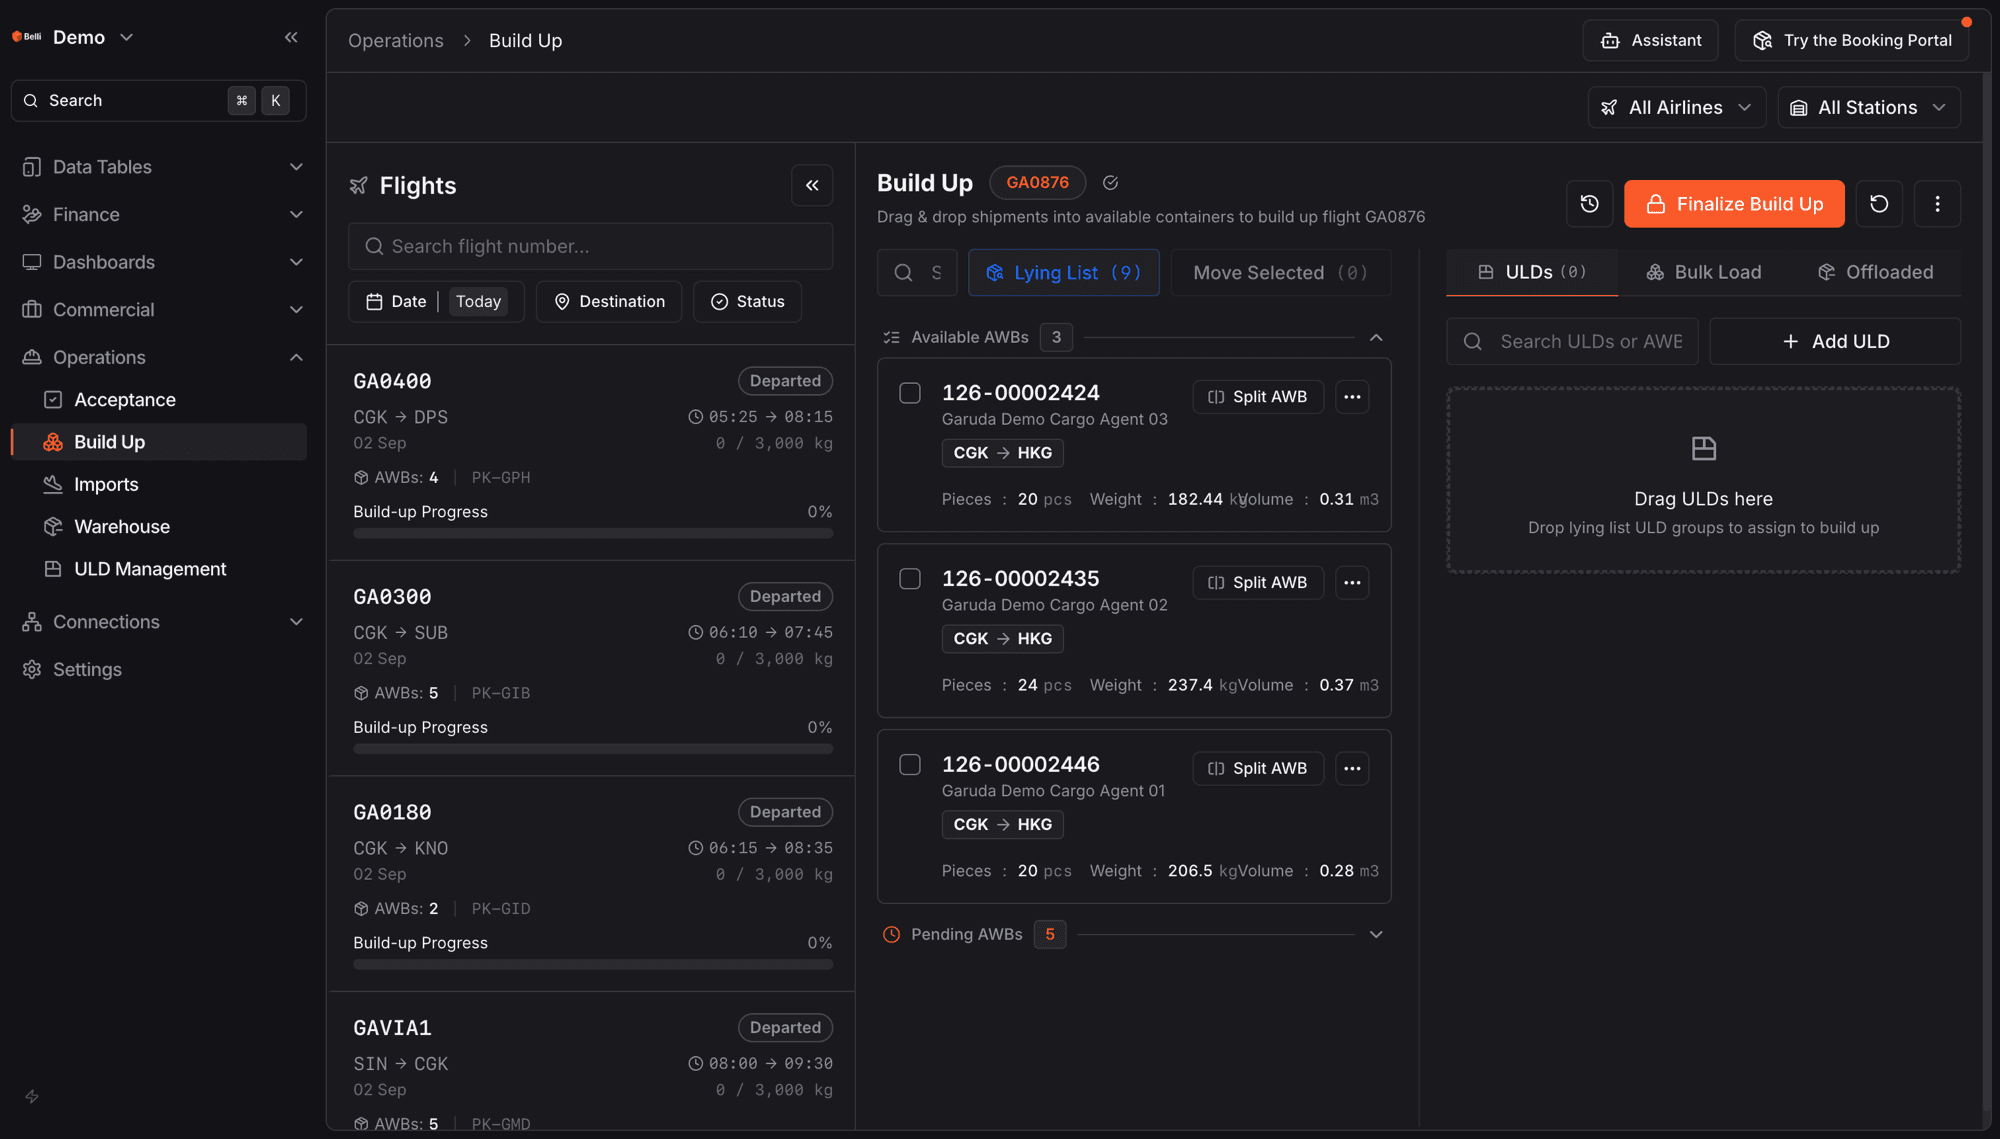Click the notification dot on Booking Portal

[1966, 22]
